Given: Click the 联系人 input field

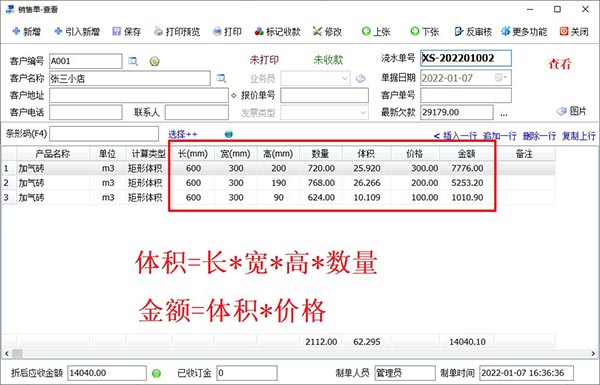Looking at the screenshot, I should [197, 113].
